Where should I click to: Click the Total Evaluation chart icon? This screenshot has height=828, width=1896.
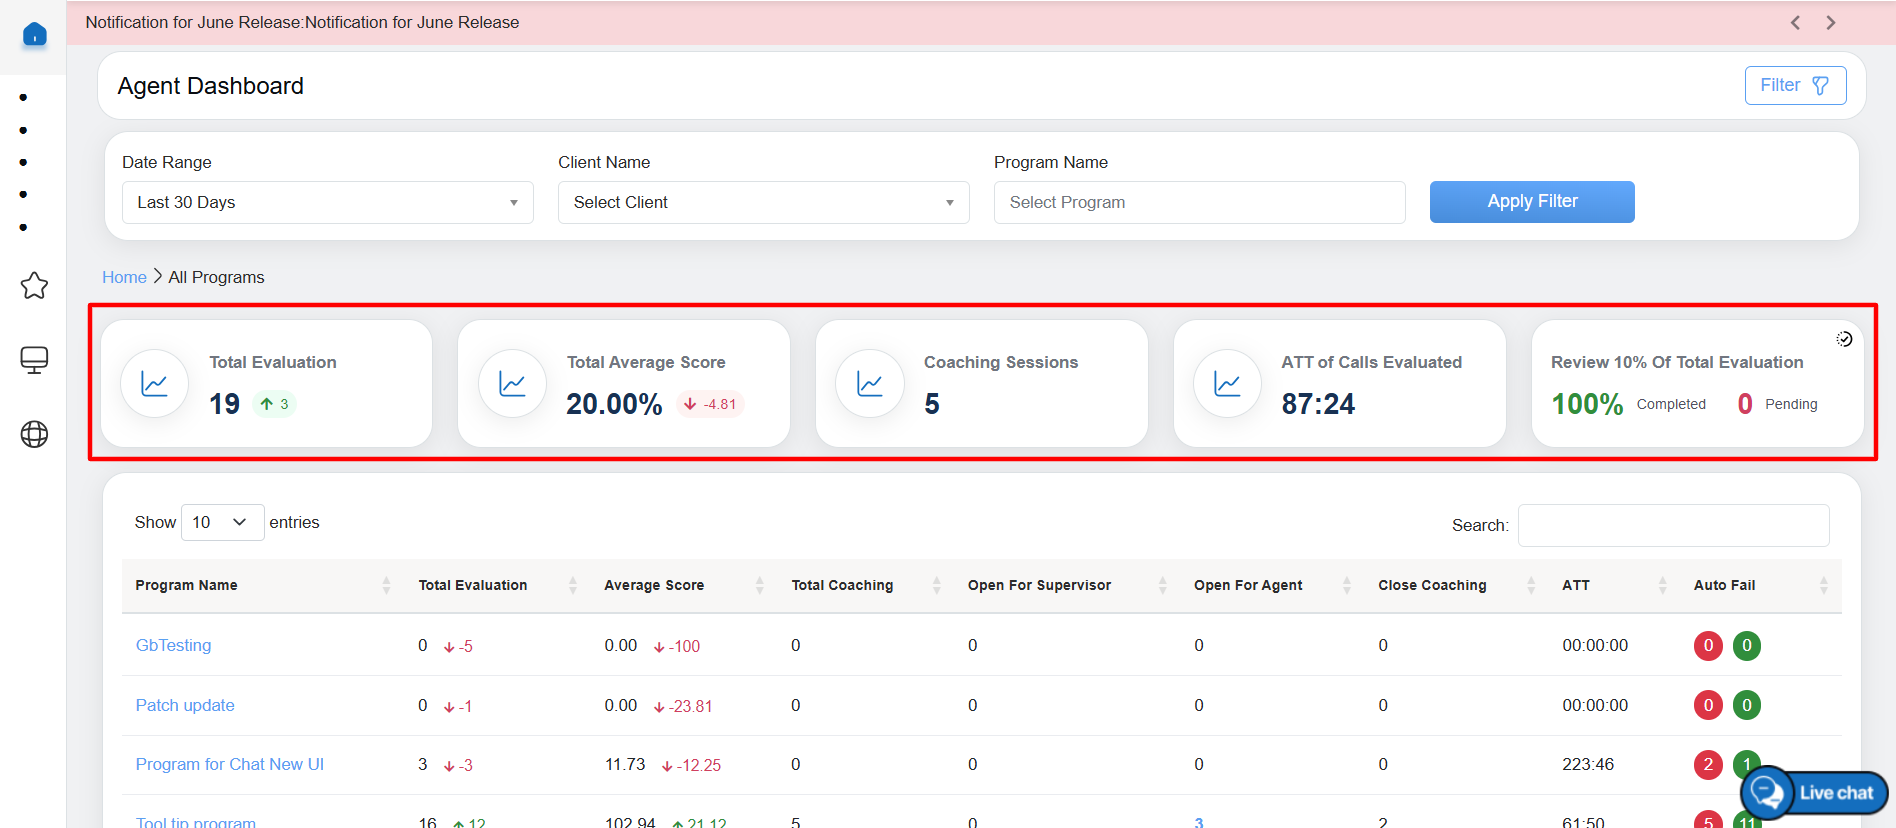point(154,384)
